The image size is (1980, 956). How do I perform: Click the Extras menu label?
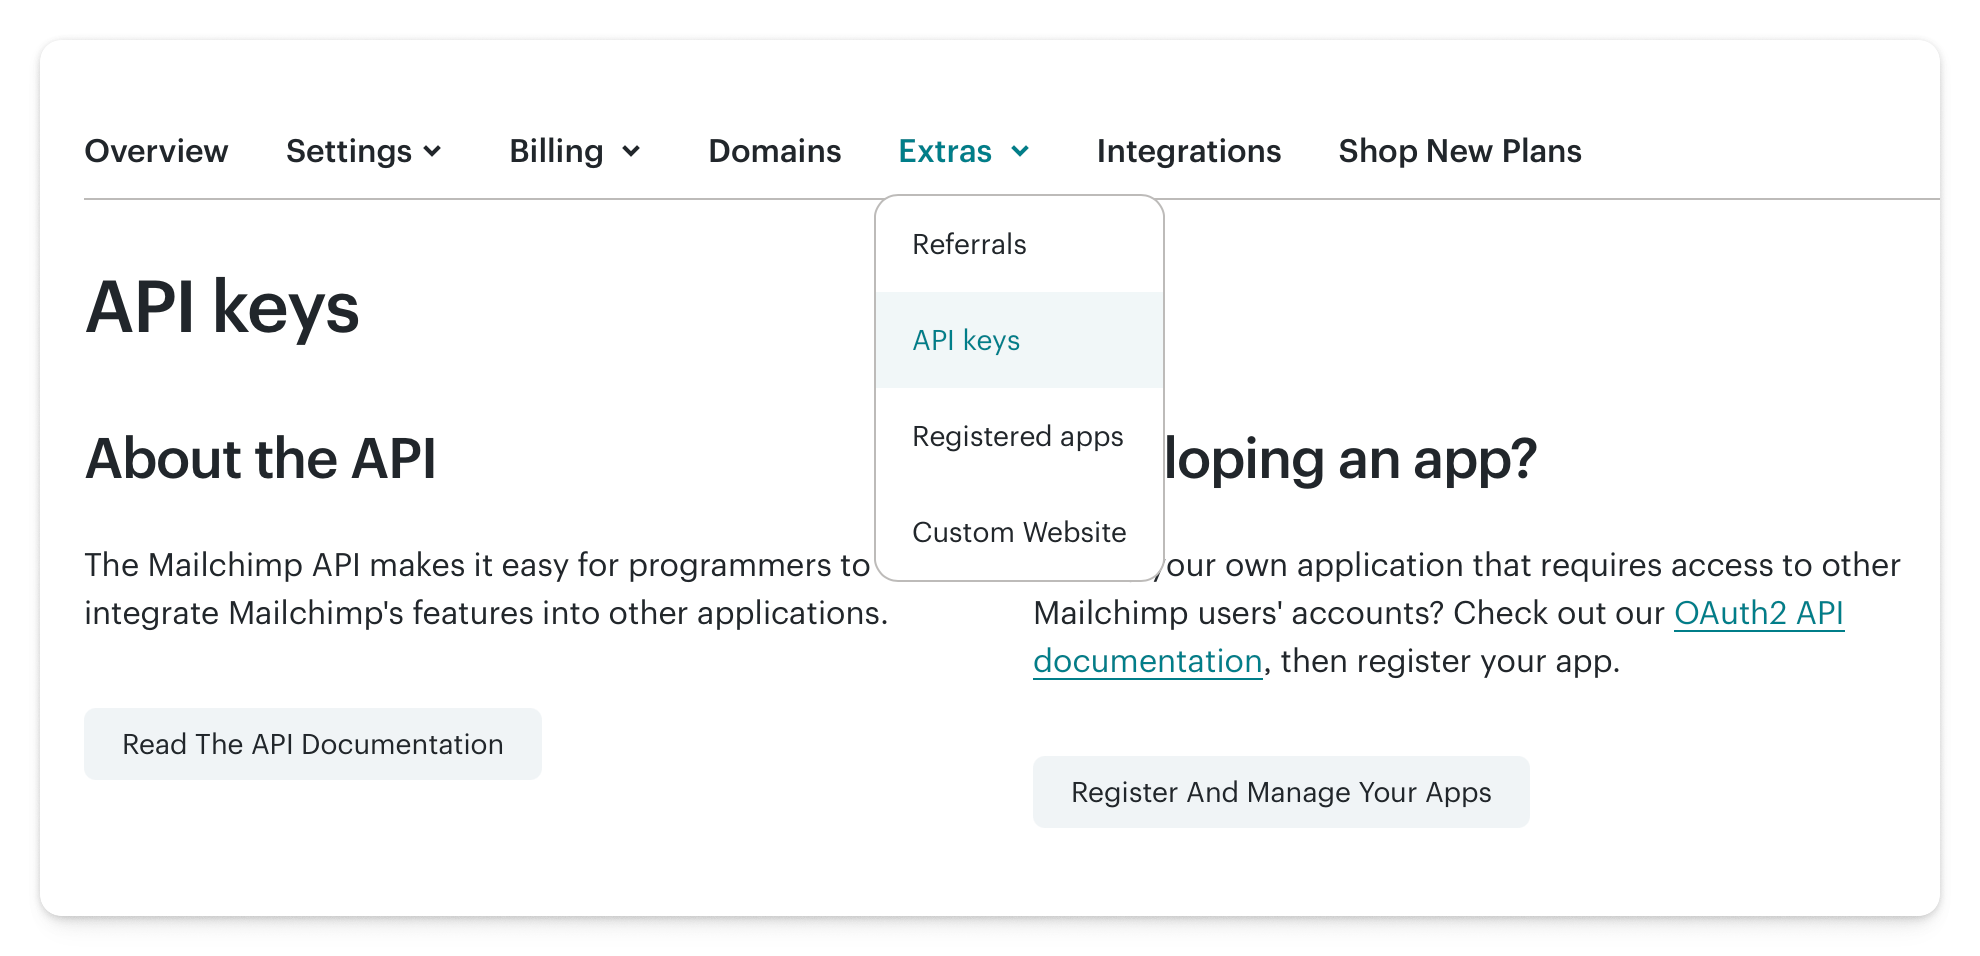(945, 151)
